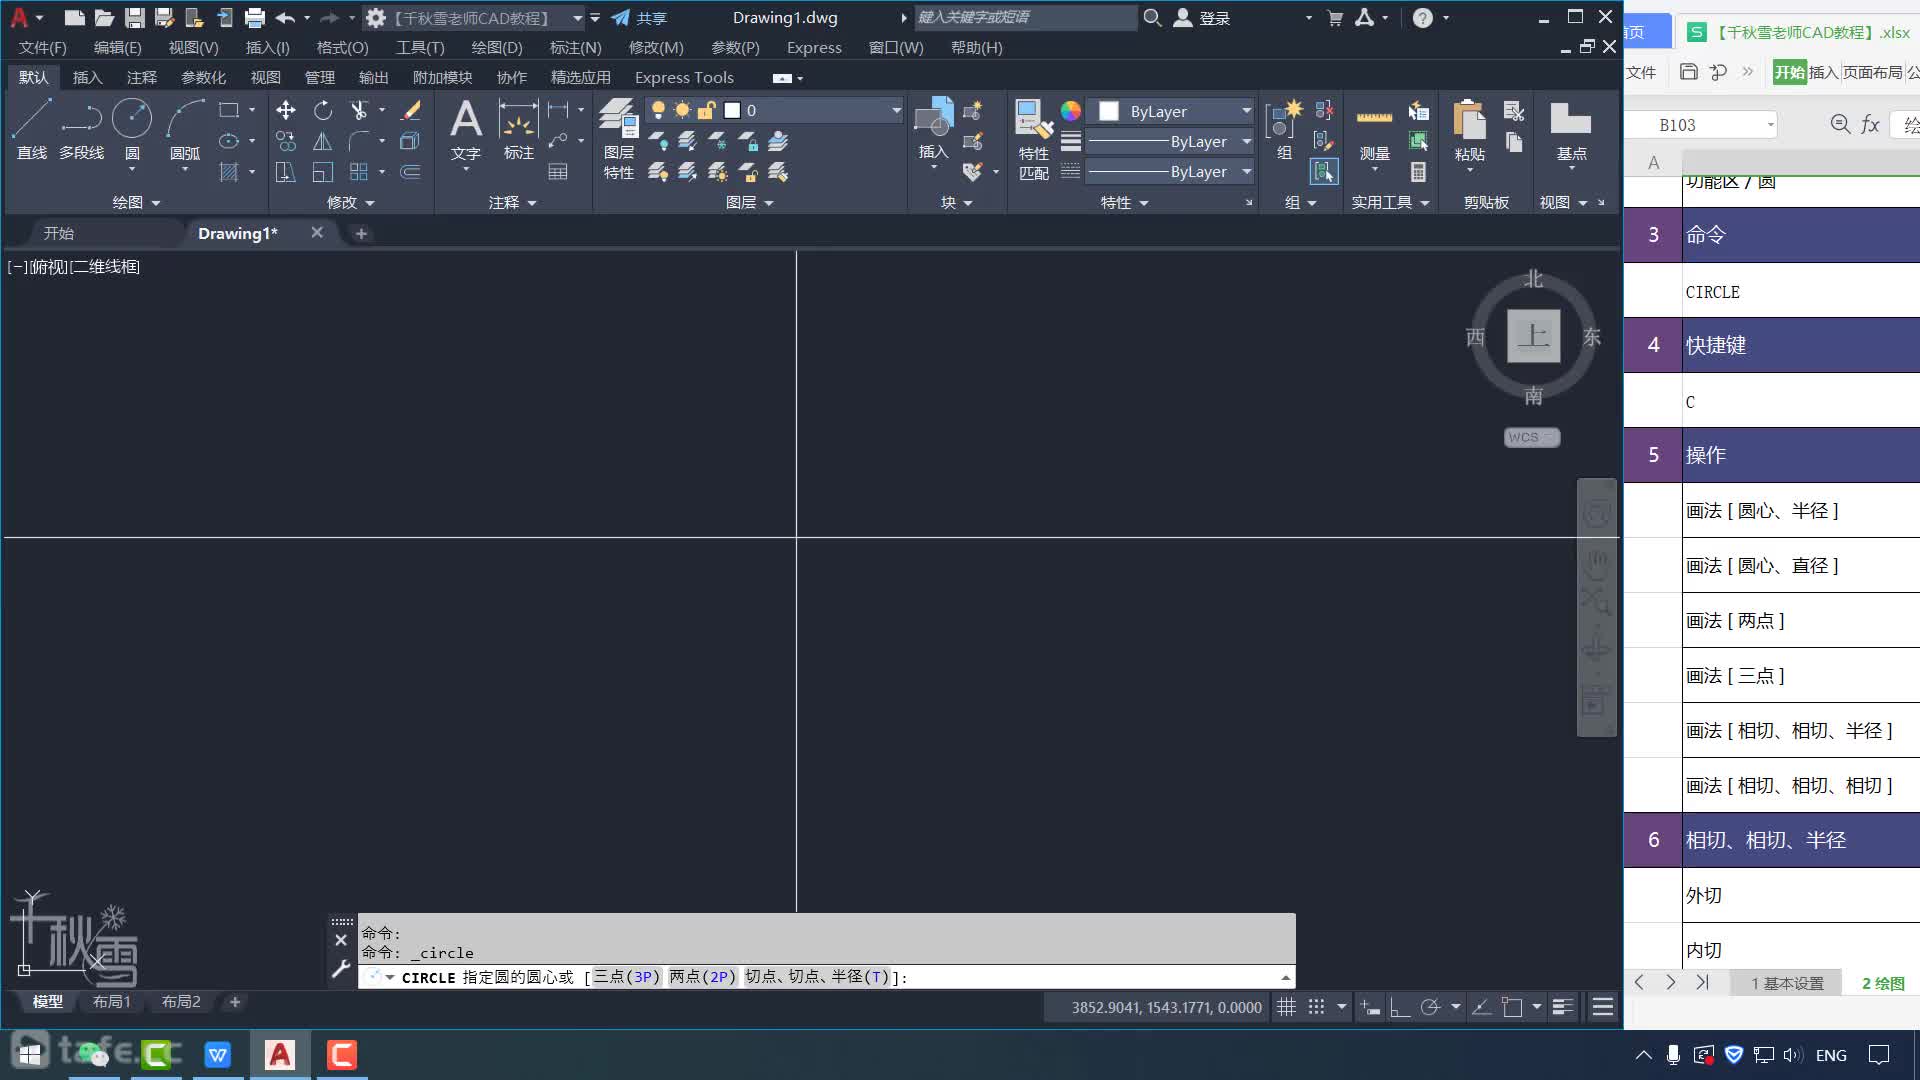This screenshot has width=1920, height=1080.
Task: Click the Quick Calculator icon
Action: (x=1418, y=172)
